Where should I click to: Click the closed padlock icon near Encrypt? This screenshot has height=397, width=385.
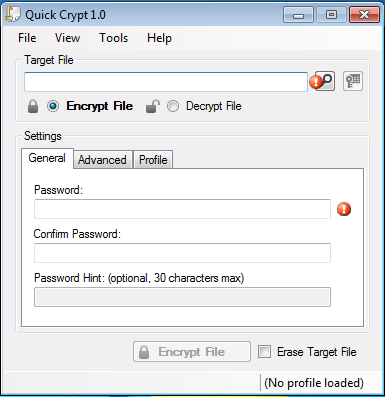[x=33, y=106]
